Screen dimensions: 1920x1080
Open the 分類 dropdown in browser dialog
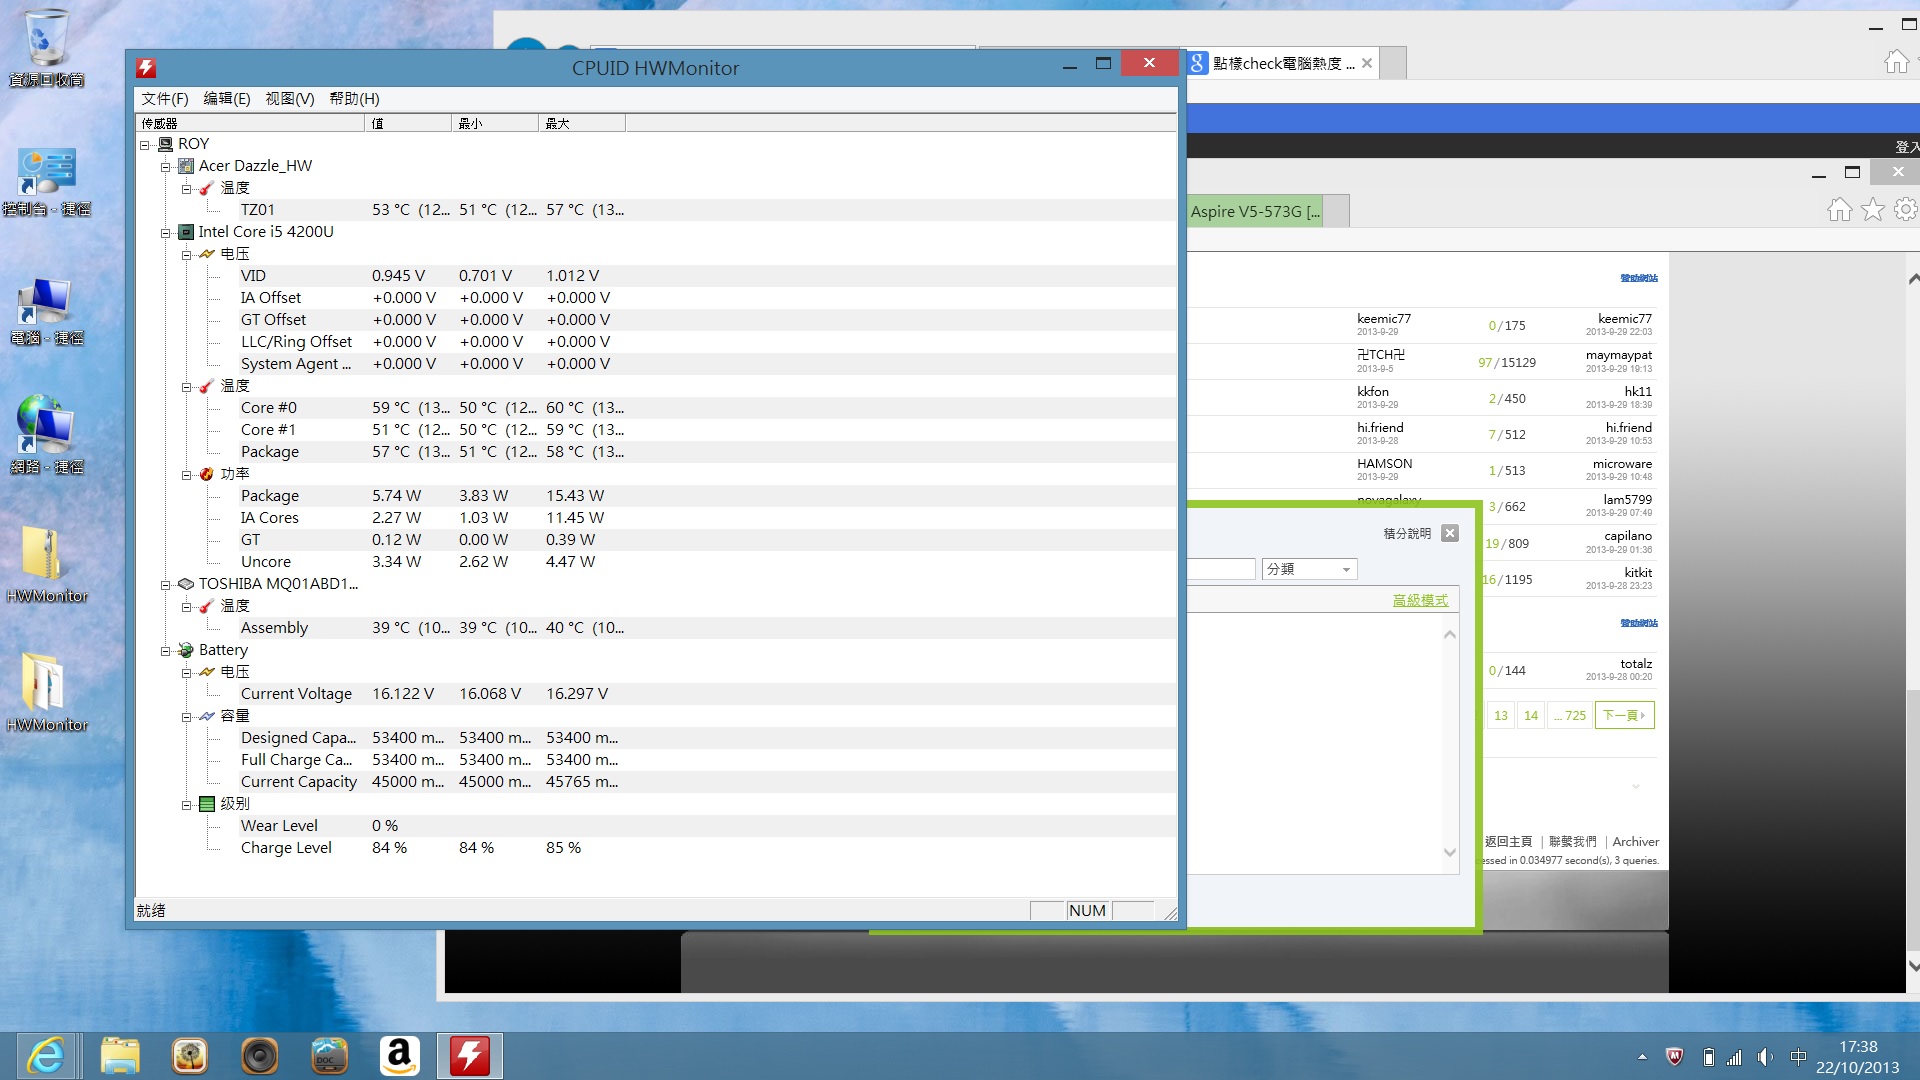coord(1309,569)
